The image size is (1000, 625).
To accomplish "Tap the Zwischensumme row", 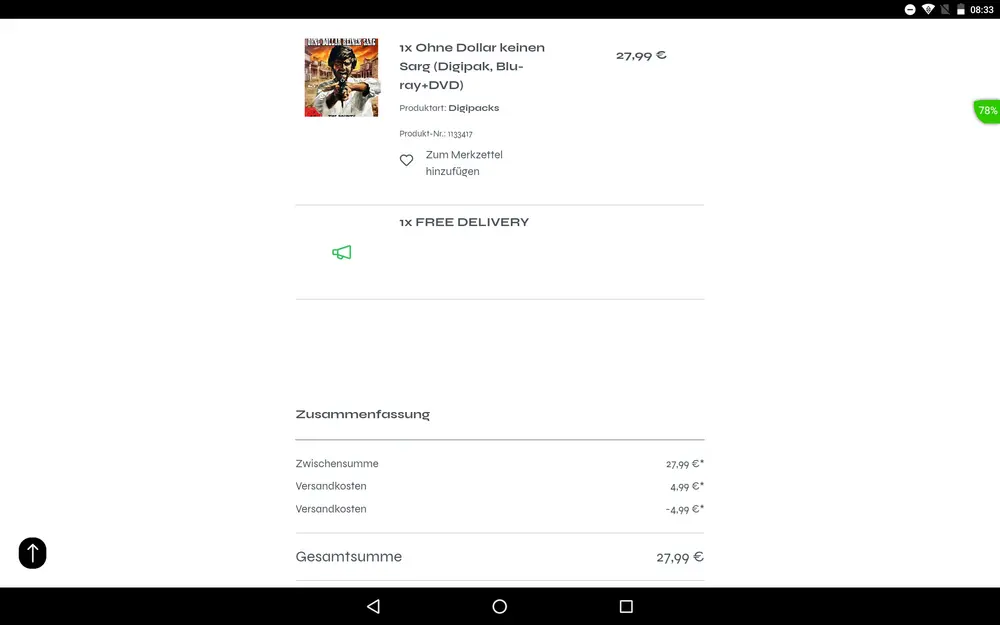I will (x=500, y=464).
